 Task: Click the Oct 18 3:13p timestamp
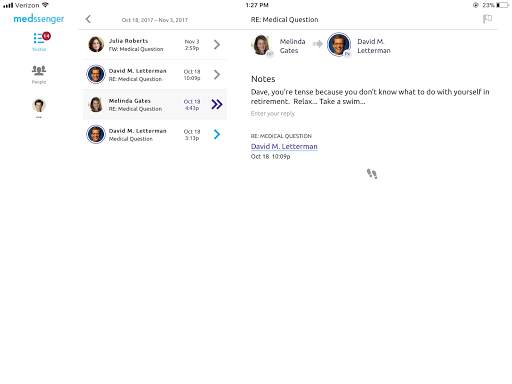coord(192,135)
